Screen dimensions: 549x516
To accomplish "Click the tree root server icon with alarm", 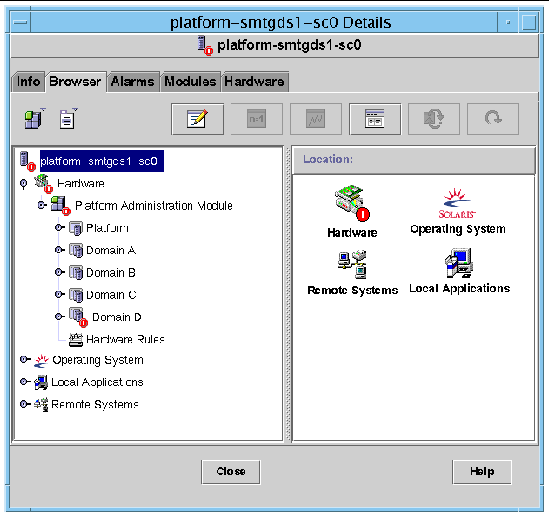I will point(27,161).
